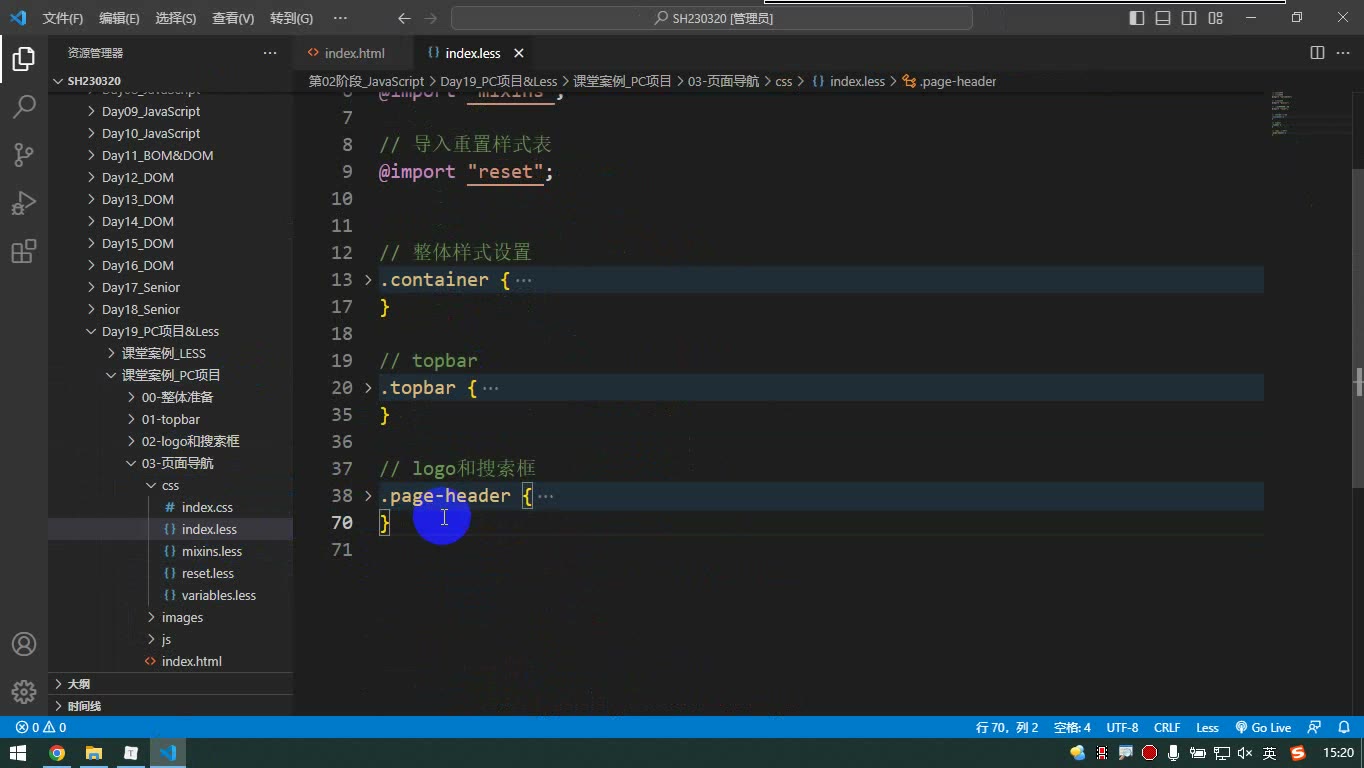Image resolution: width=1364 pixels, height=768 pixels.
Task: Start Go Live server from the status bar
Action: click(1264, 728)
